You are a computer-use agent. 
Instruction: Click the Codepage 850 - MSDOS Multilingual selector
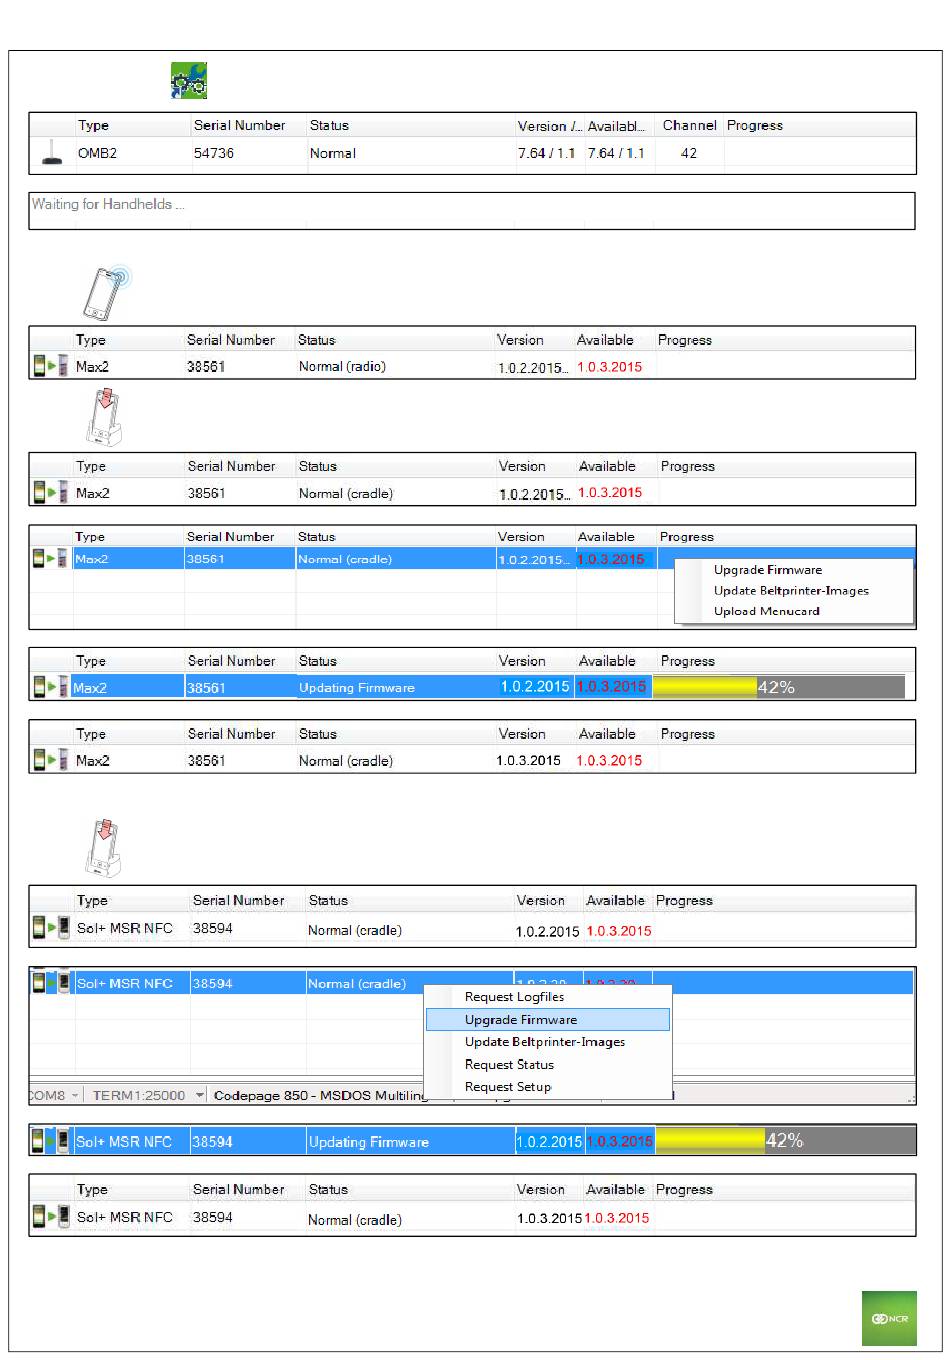(318, 1095)
